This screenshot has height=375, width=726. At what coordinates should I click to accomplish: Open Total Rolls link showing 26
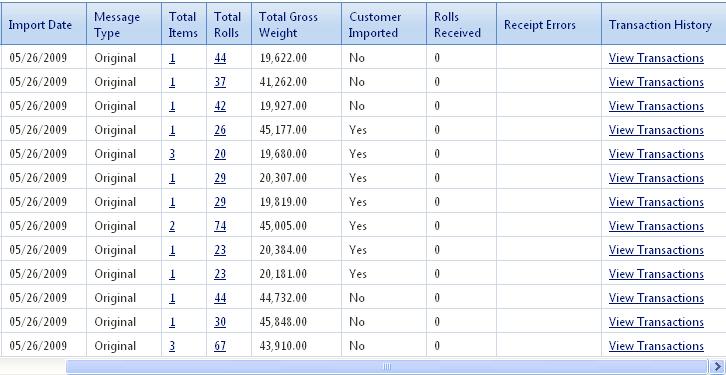[x=220, y=130]
